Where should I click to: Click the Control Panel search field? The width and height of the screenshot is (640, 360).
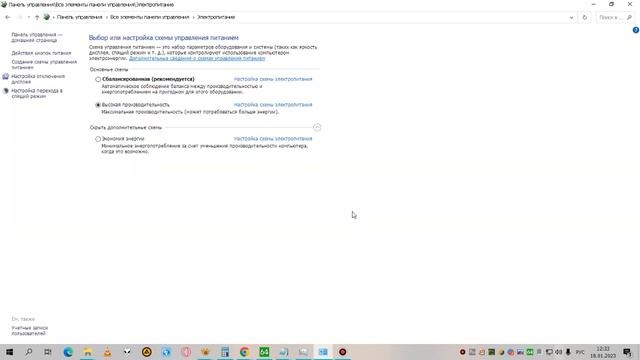click(615, 17)
